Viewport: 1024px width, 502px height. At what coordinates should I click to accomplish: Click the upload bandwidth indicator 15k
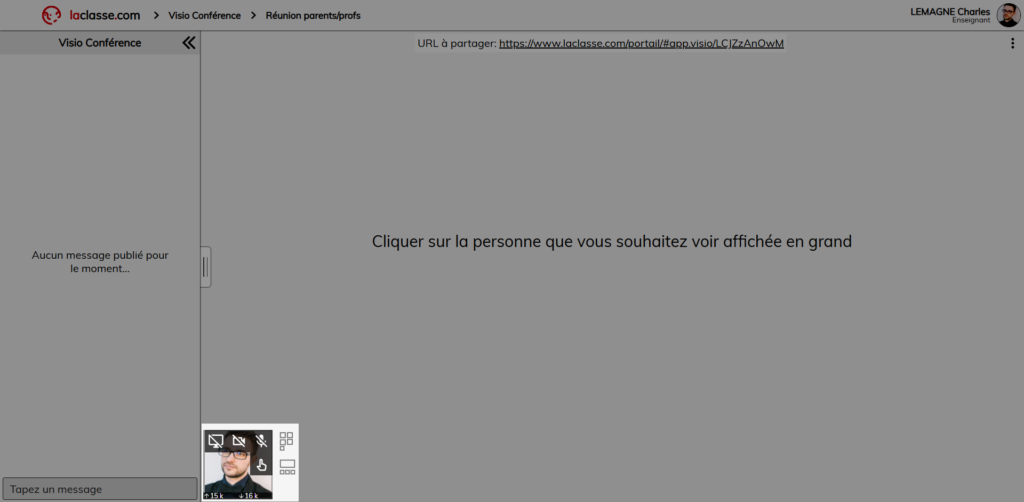213,495
